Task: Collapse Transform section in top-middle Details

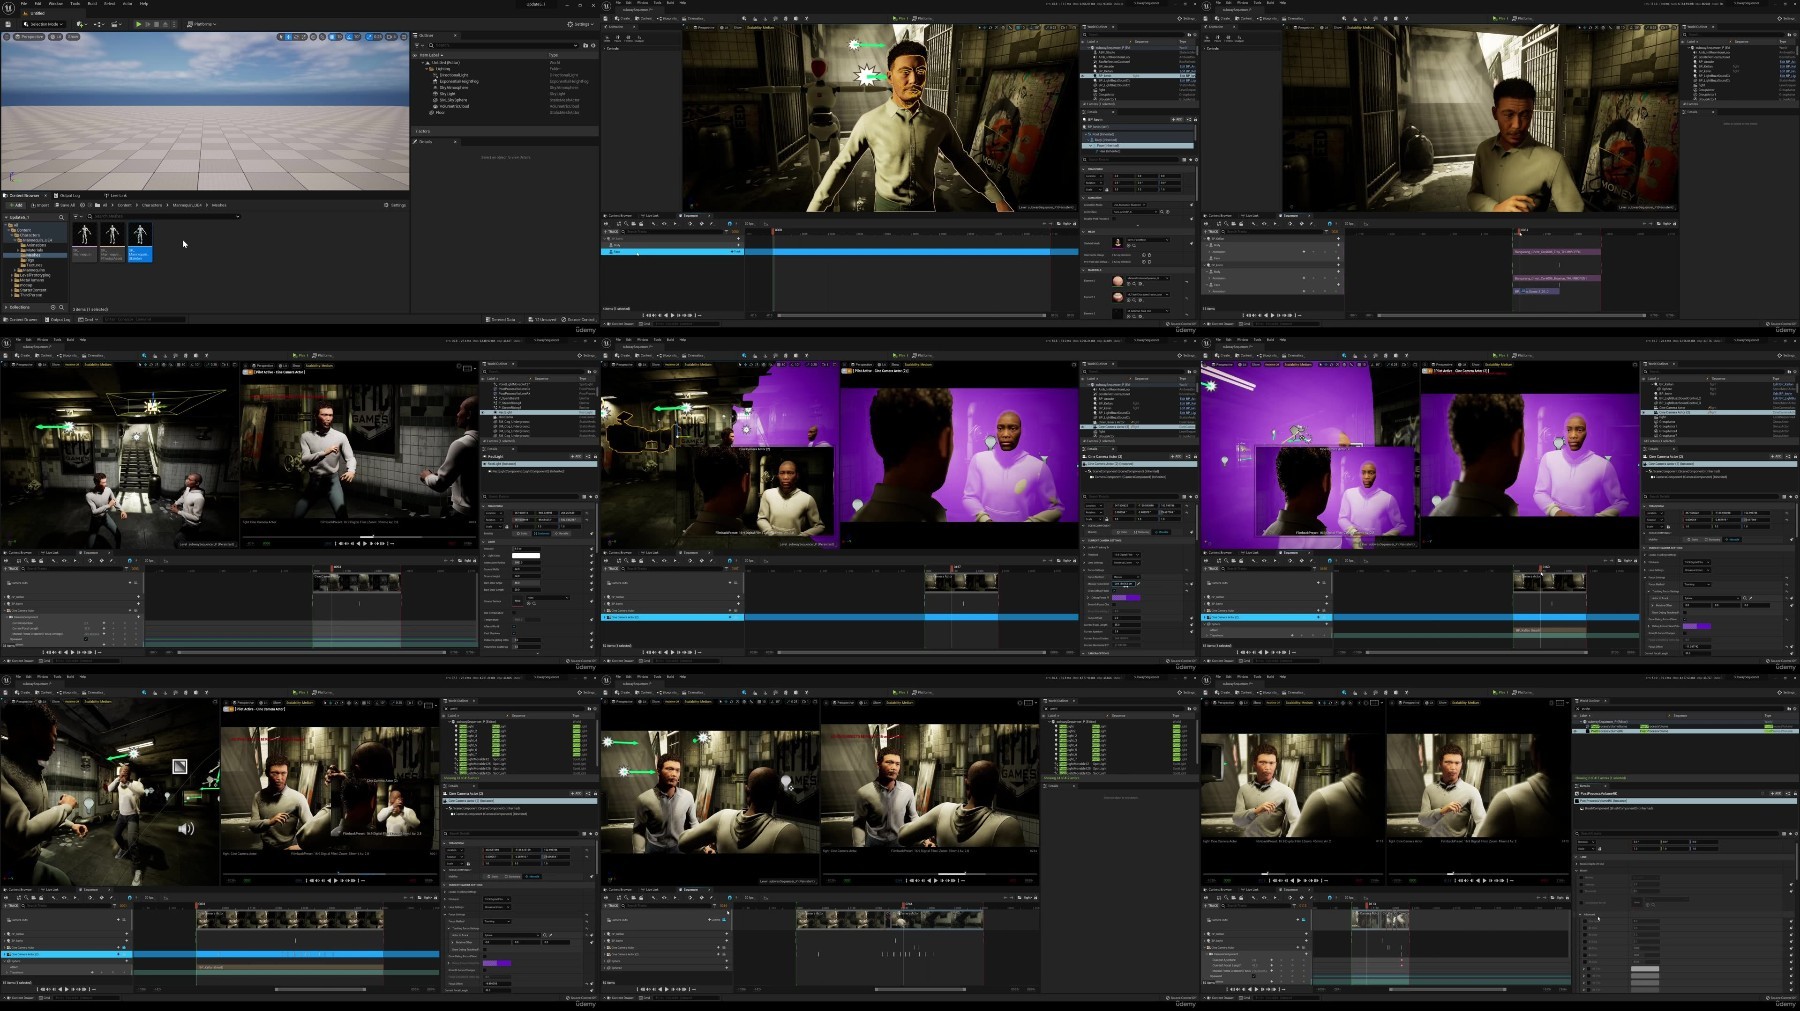Action: [x=1083, y=169]
